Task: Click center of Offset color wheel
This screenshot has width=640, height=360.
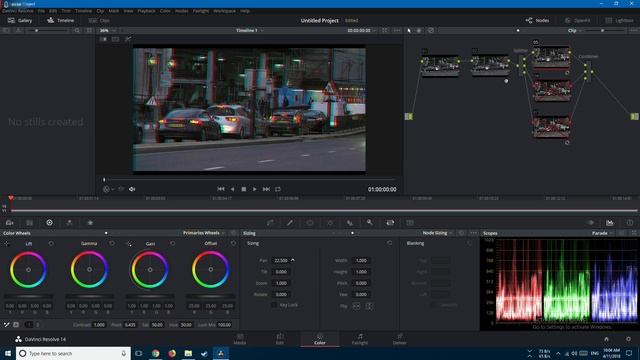Action: pyautogui.click(x=211, y=269)
